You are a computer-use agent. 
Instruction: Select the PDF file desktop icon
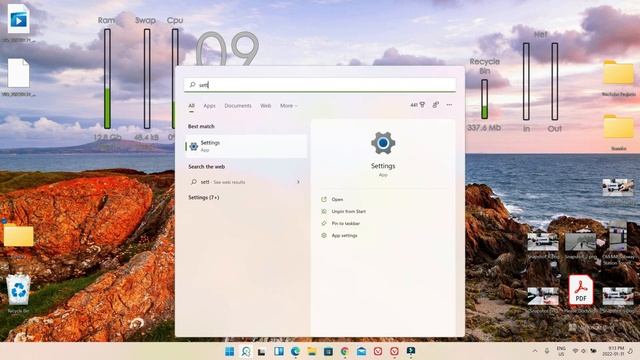click(x=581, y=290)
